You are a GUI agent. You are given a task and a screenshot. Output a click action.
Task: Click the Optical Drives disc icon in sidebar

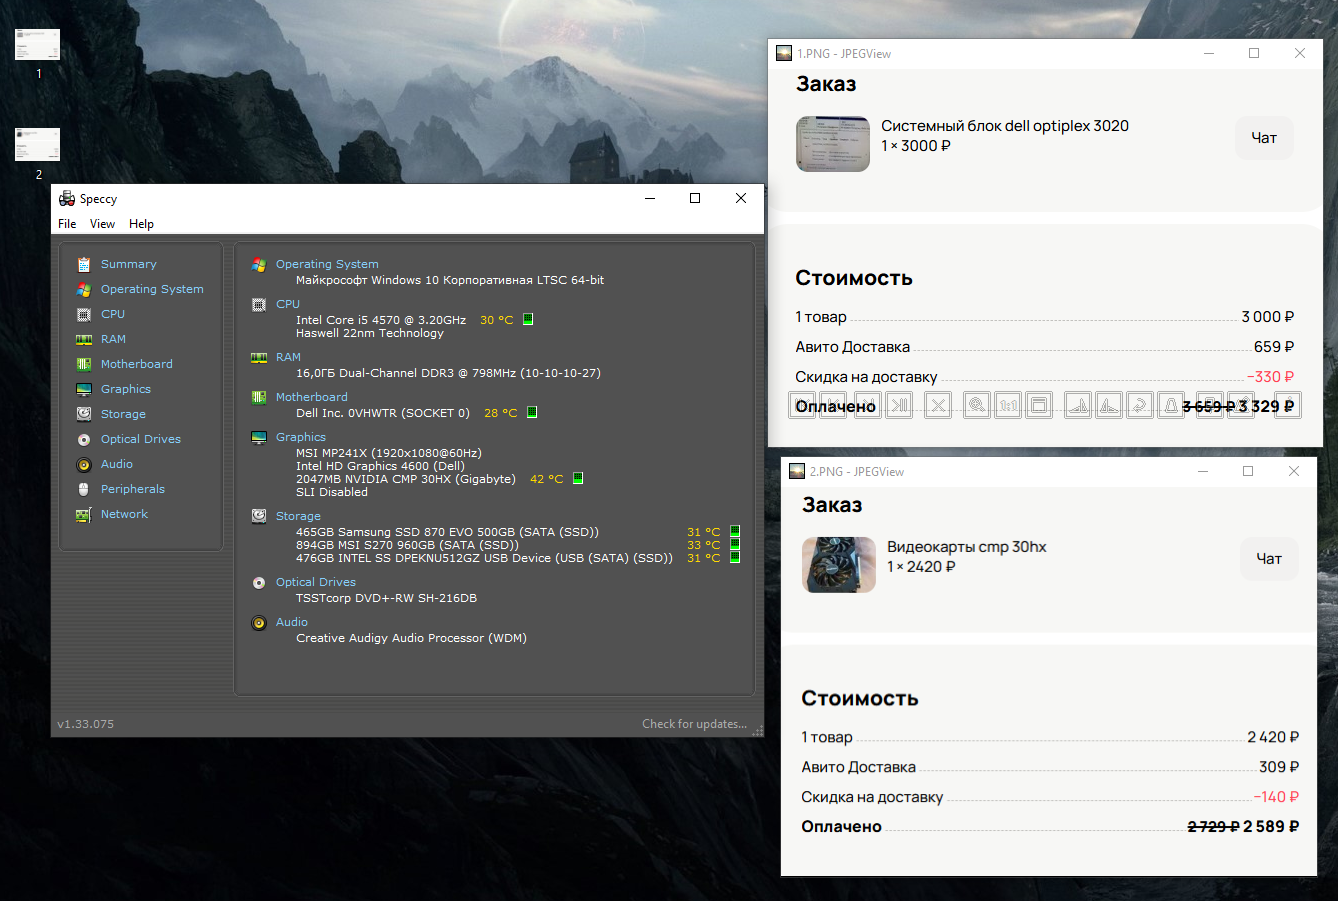(84, 439)
